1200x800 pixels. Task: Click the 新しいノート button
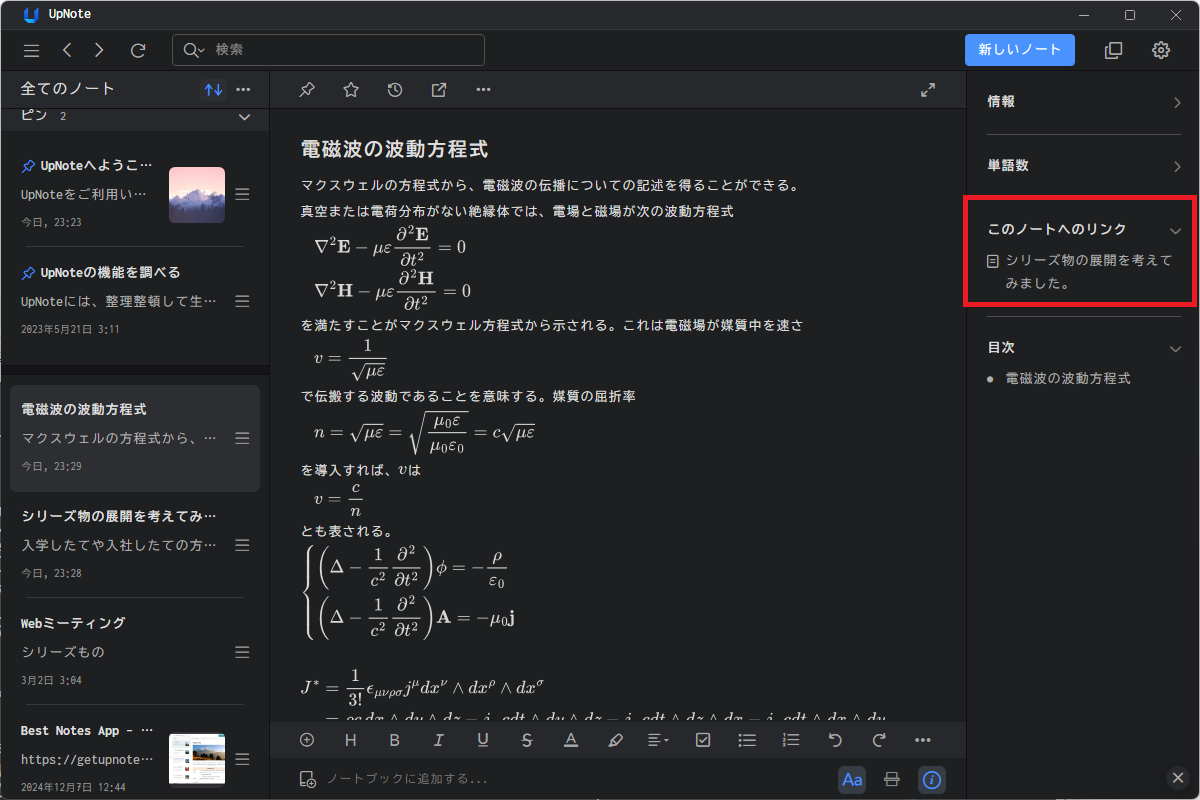1019,49
